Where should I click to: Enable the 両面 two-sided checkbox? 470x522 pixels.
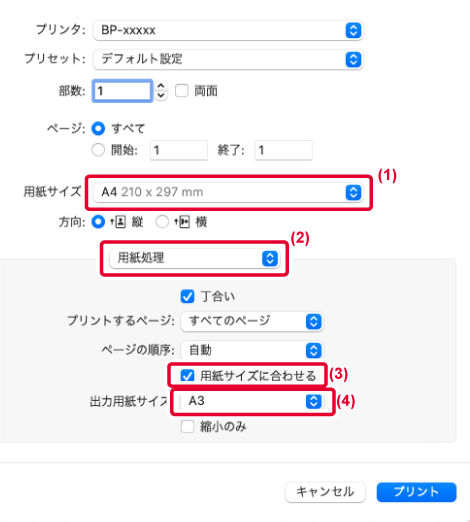coord(182,91)
